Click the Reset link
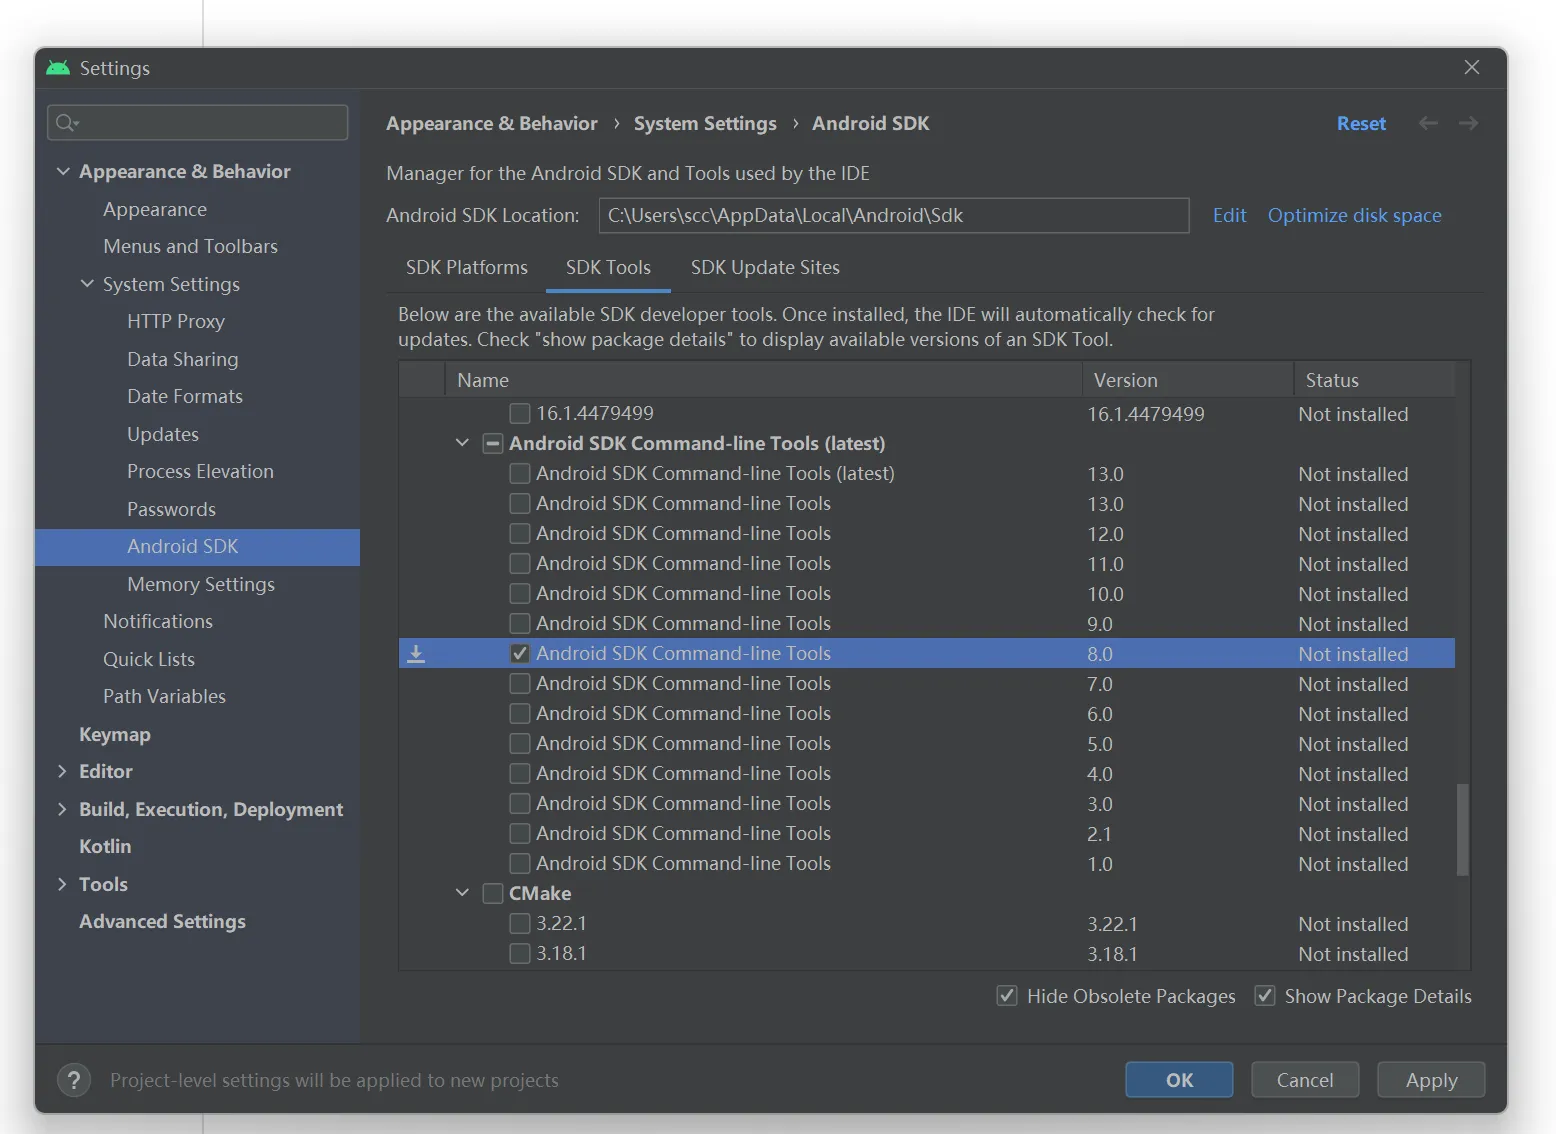This screenshot has height=1134, width=1556. pyautogui.click(x=1361, y=124)
